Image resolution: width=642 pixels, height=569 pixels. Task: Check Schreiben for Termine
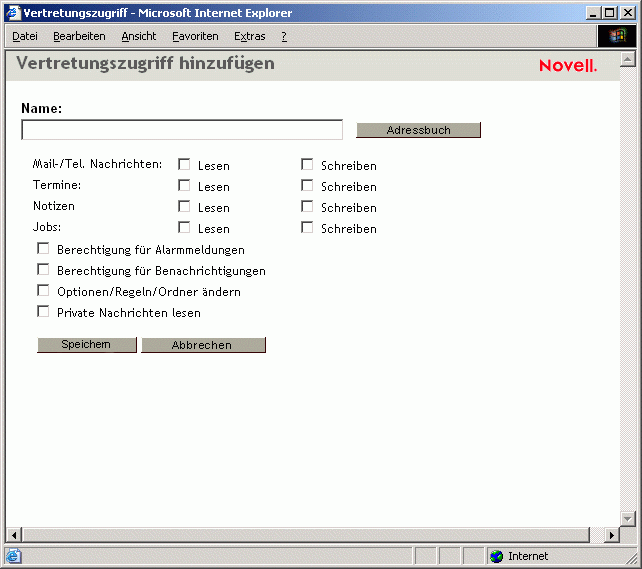(x=307, y=185)
